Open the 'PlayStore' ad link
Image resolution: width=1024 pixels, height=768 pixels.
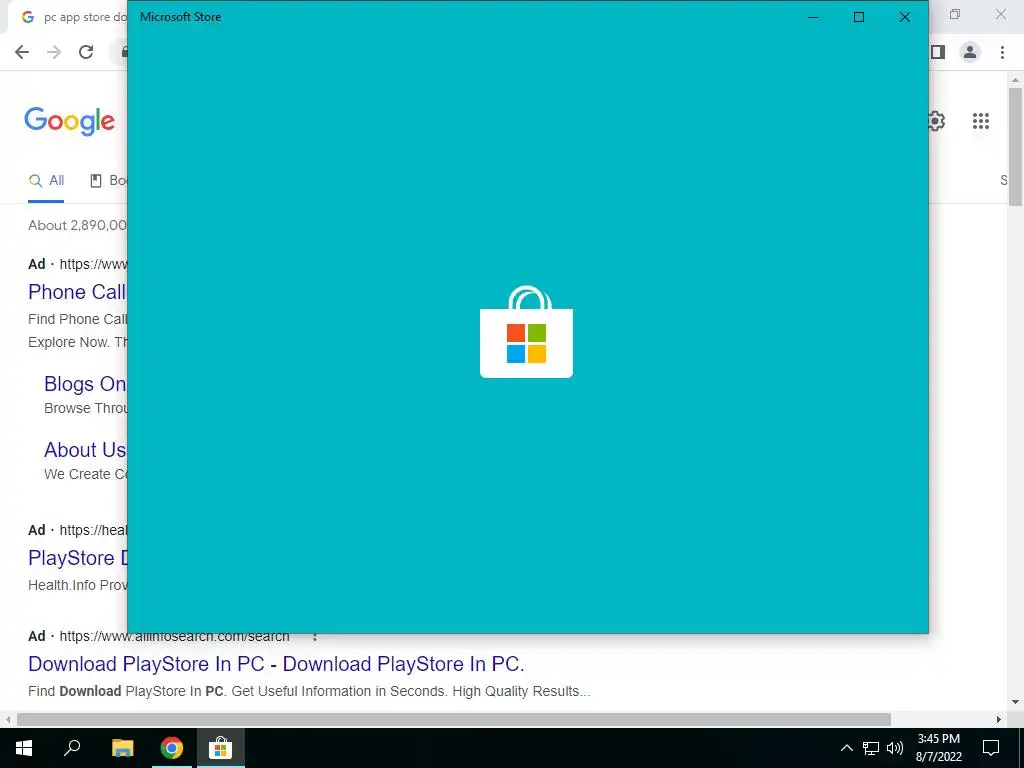(77, 558)
